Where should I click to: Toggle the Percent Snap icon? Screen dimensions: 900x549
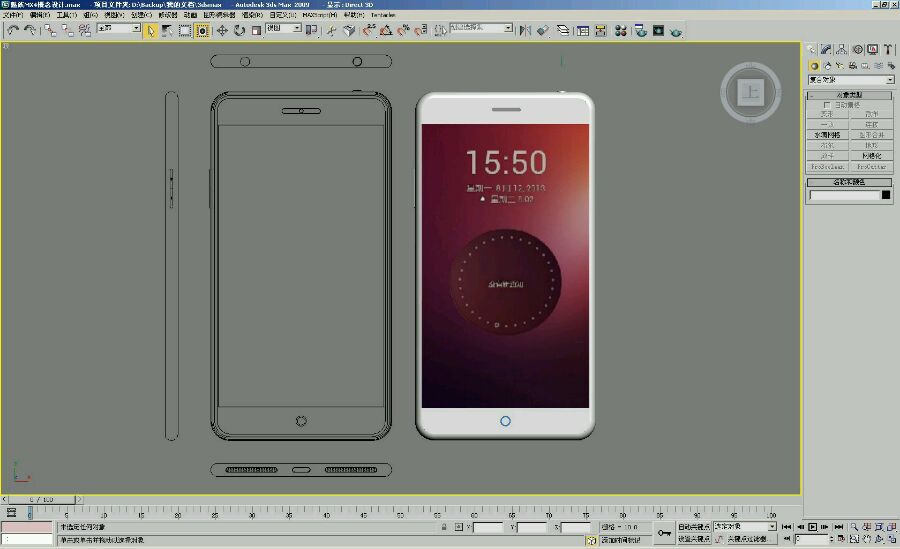[404, 30]
